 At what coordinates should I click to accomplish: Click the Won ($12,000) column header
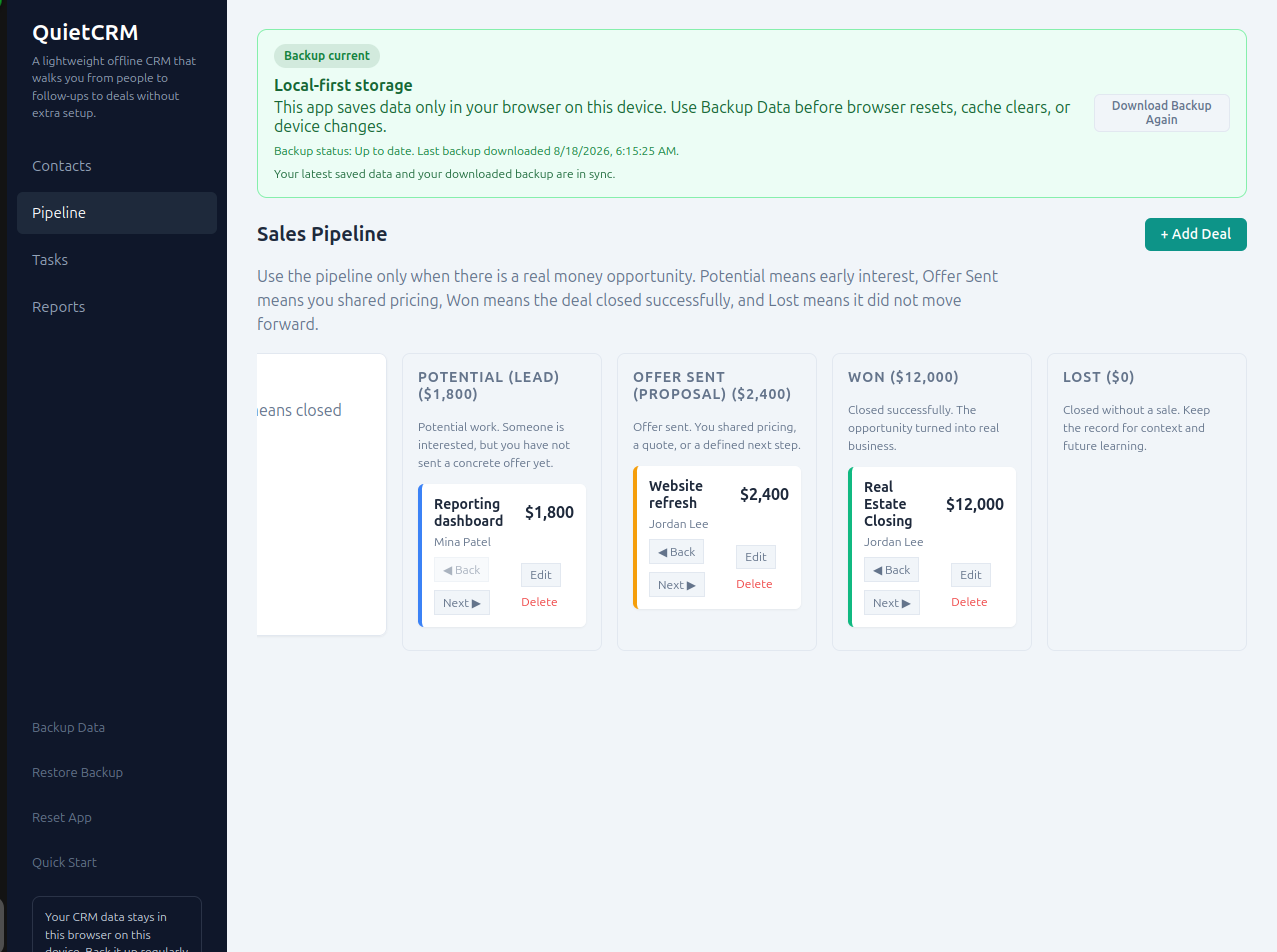pos(903,377)
